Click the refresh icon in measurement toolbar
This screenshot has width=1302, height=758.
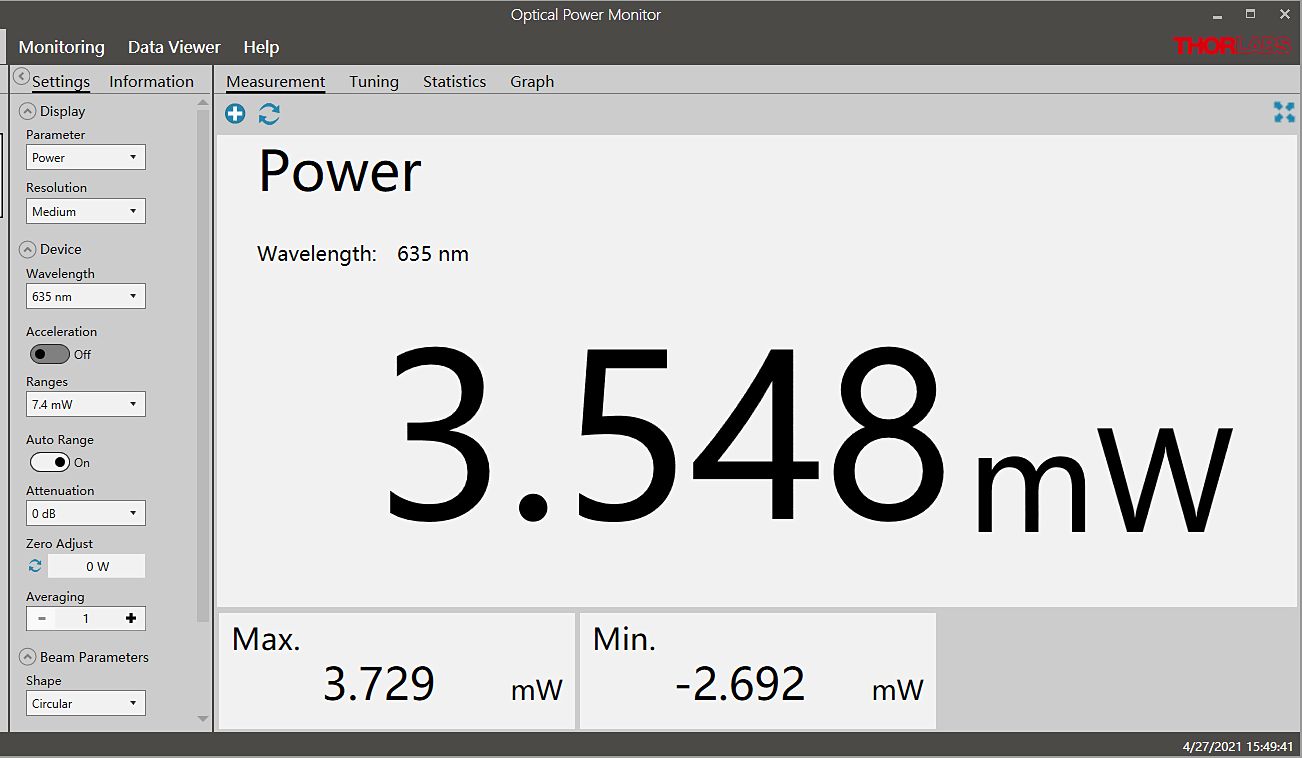pyautogui.click(x=269, y=114)
